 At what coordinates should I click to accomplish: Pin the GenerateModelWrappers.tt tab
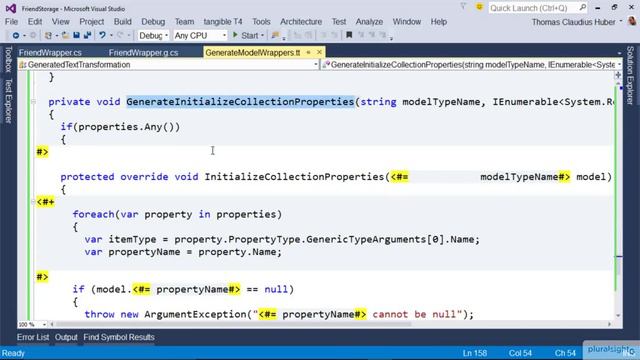tap(309, 53)
